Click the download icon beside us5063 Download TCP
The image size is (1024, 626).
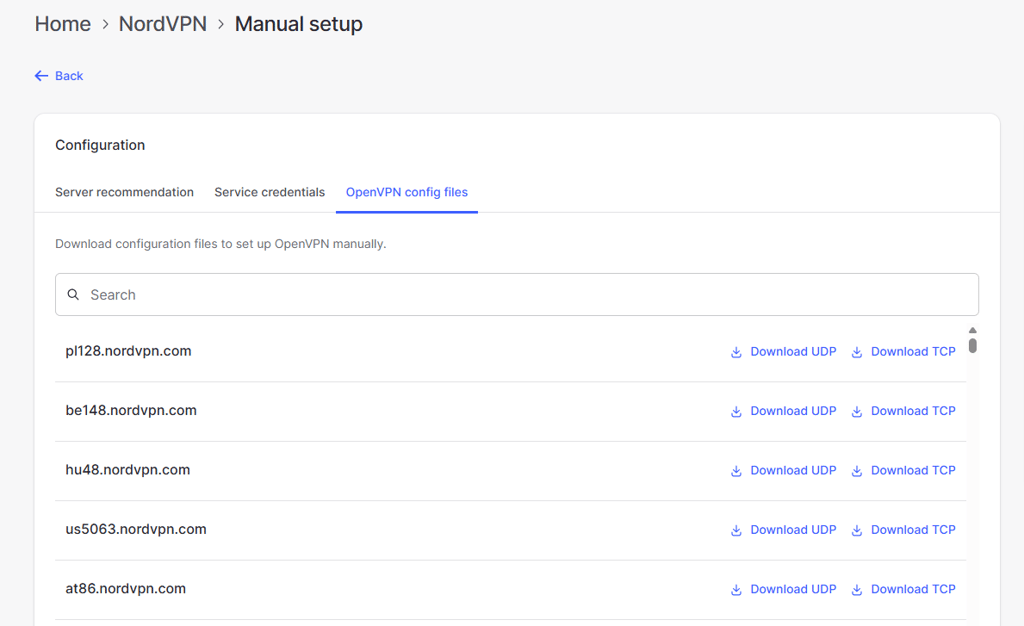coord(857,531)
